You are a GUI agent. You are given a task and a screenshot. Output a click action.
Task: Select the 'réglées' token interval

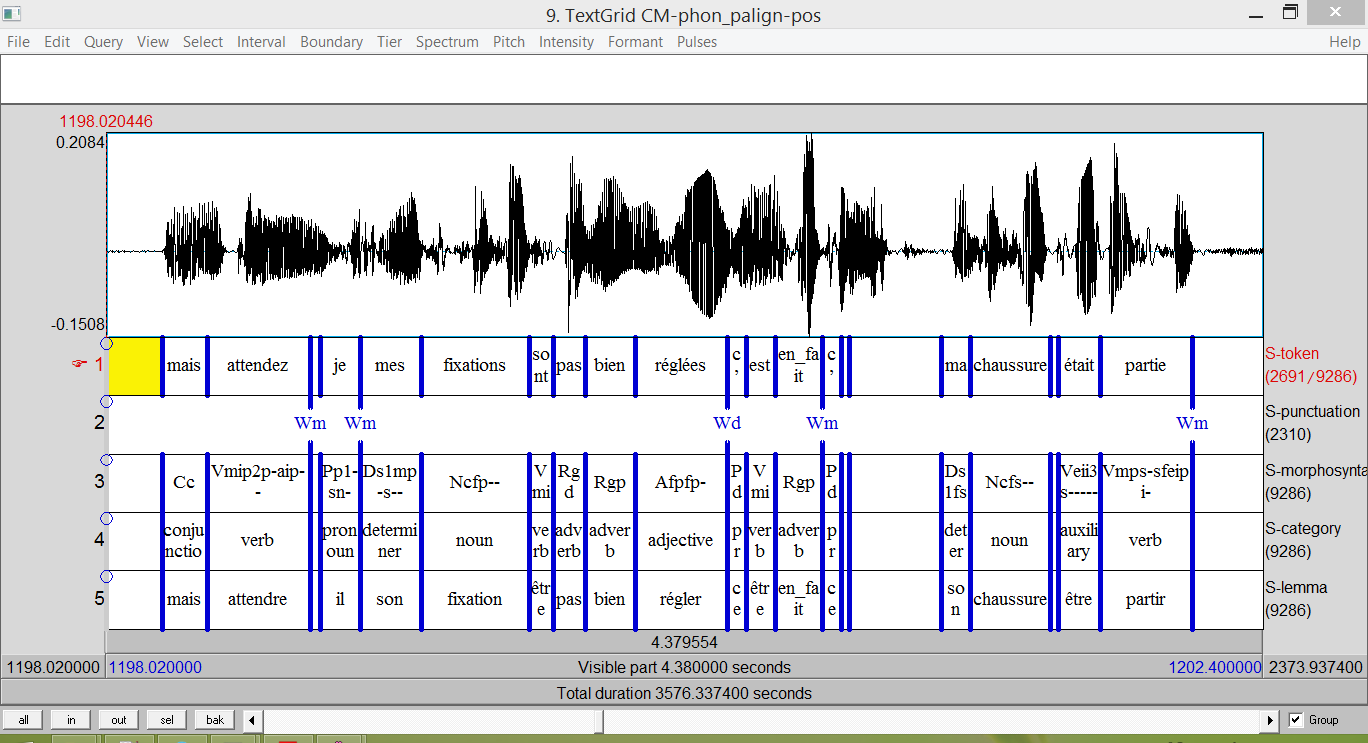pos(679,366)
